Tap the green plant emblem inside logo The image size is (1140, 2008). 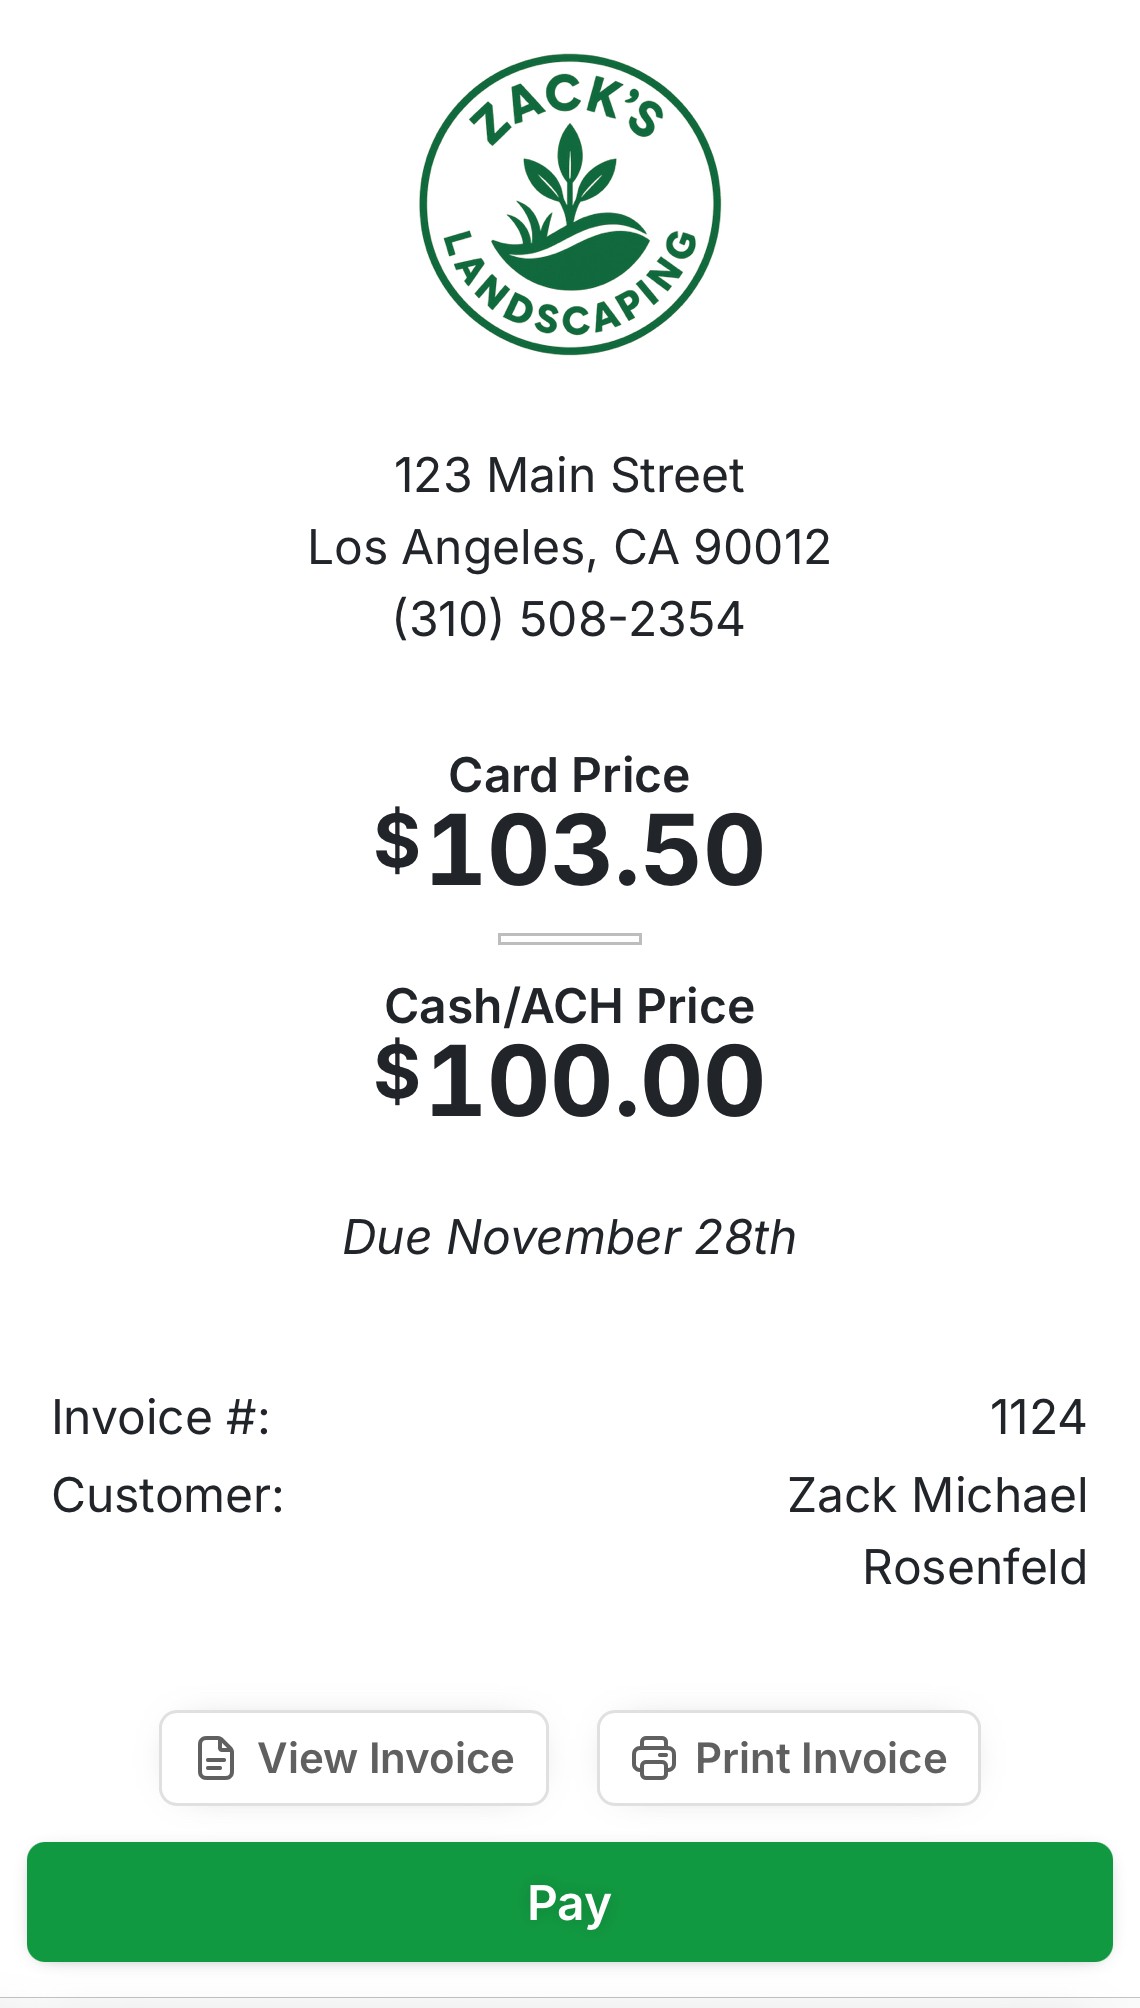pos(570,210)
